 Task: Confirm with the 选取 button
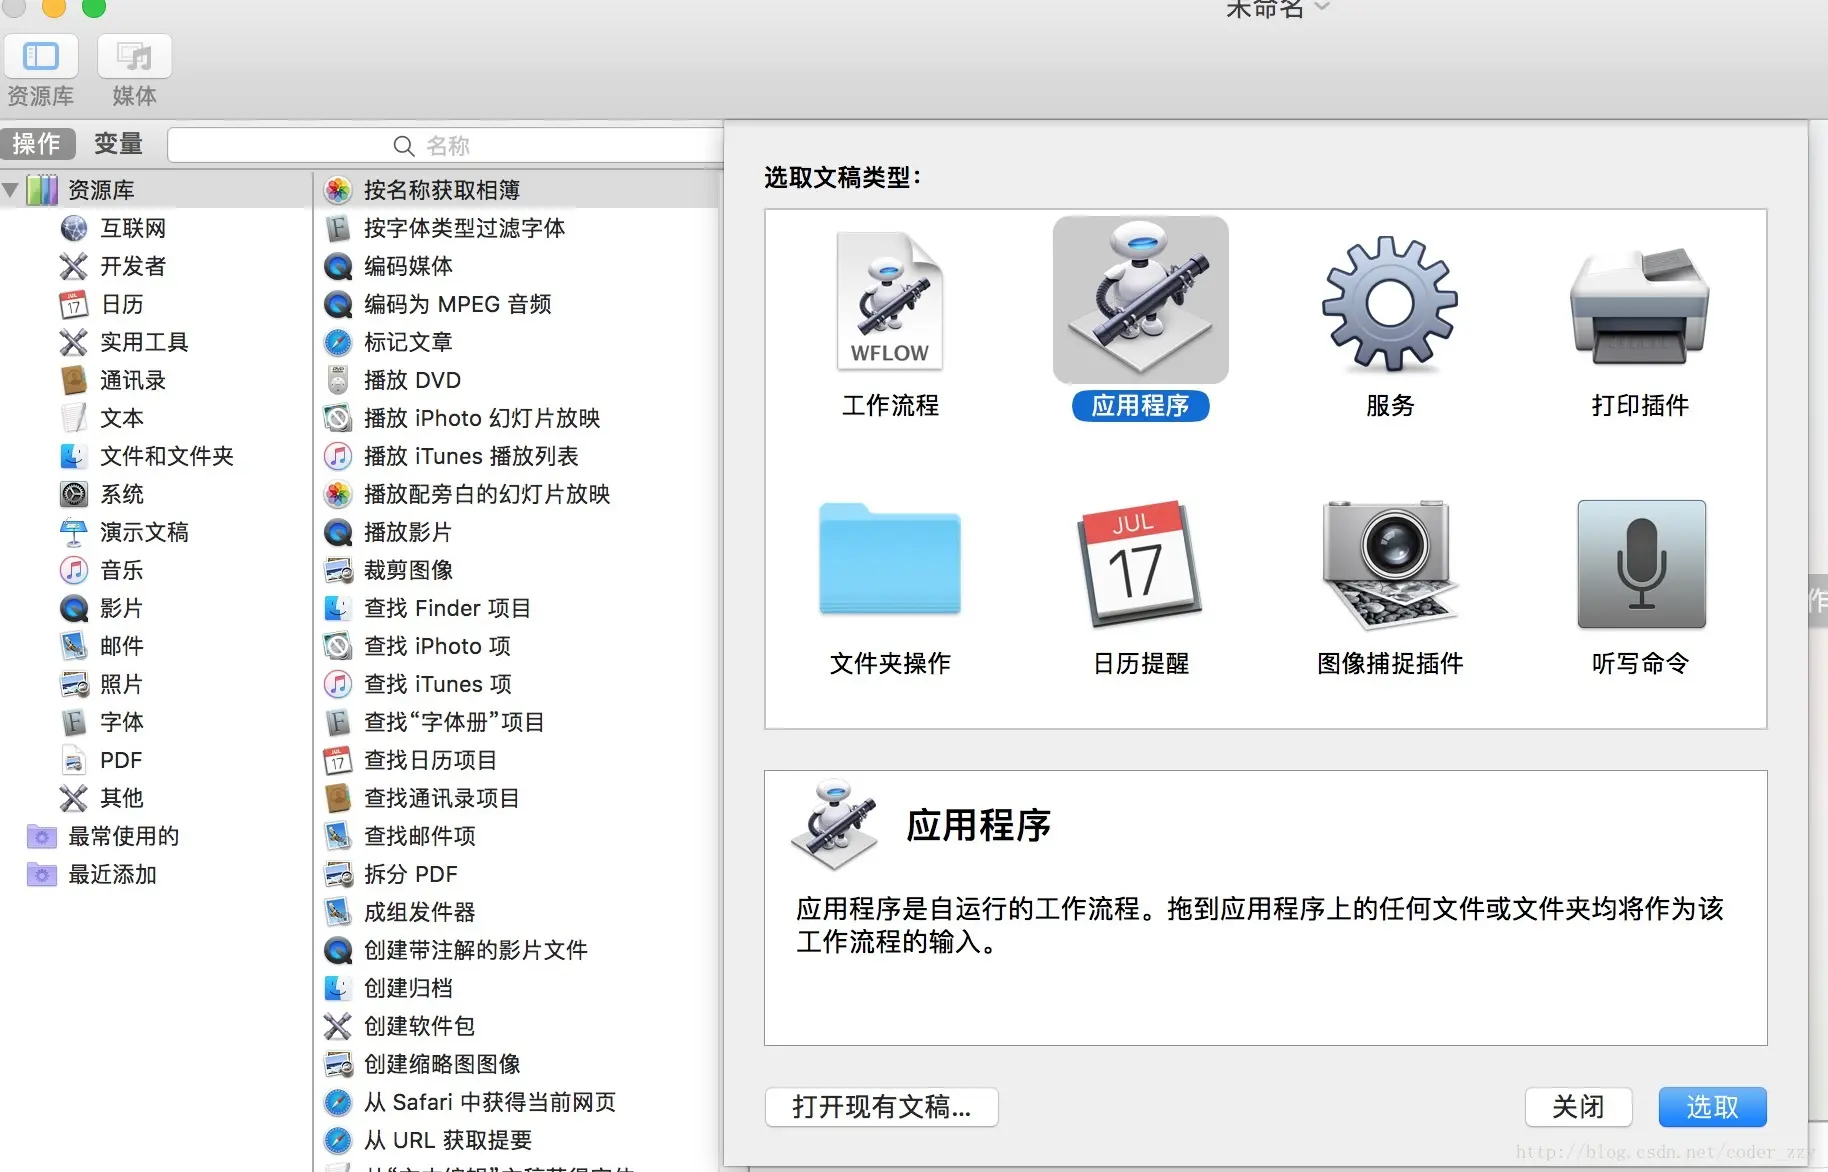click(1712, 1107)
